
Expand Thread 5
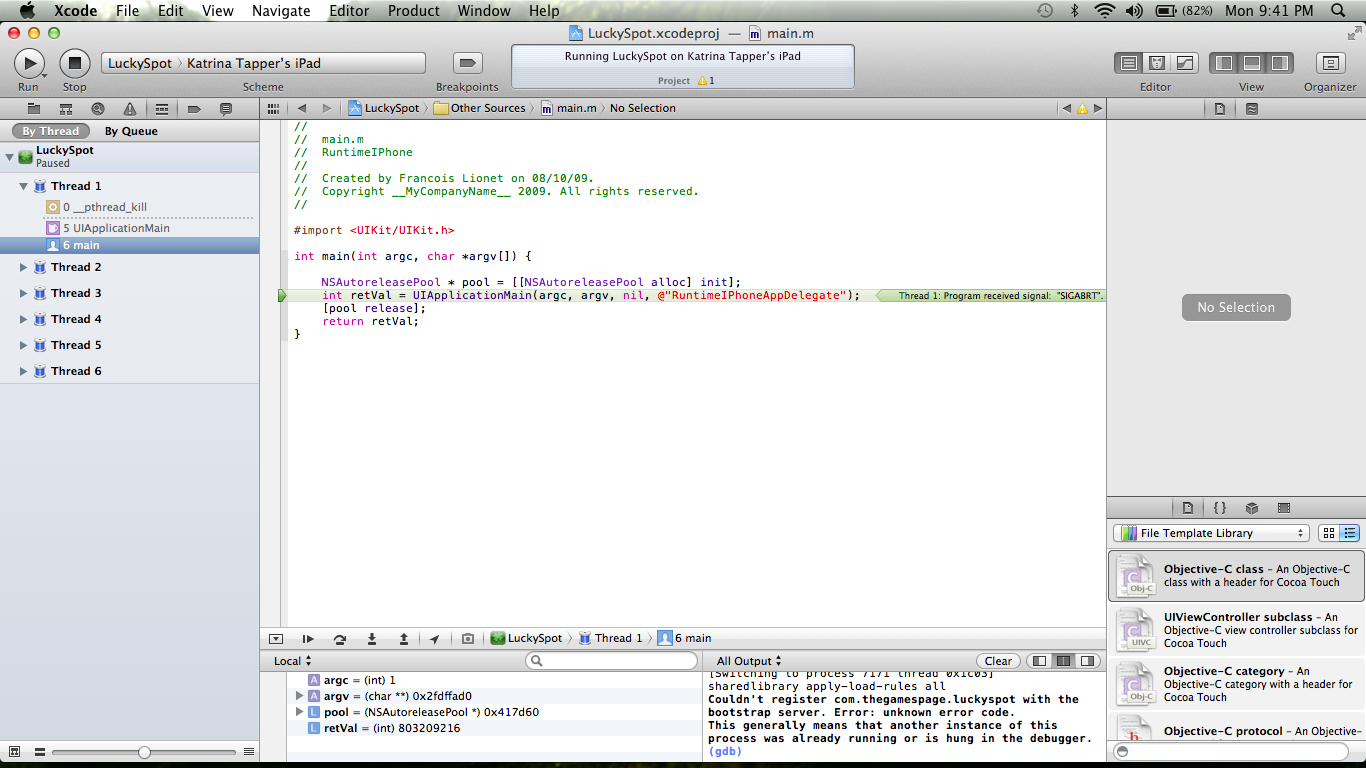tap(24, 345)
